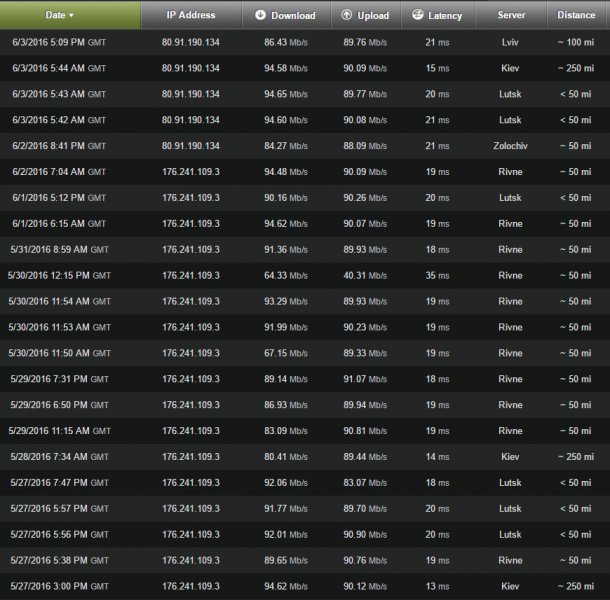Click the latency icon in header
This screenshot has height=600, width=610.
click(x=416, y=15)
